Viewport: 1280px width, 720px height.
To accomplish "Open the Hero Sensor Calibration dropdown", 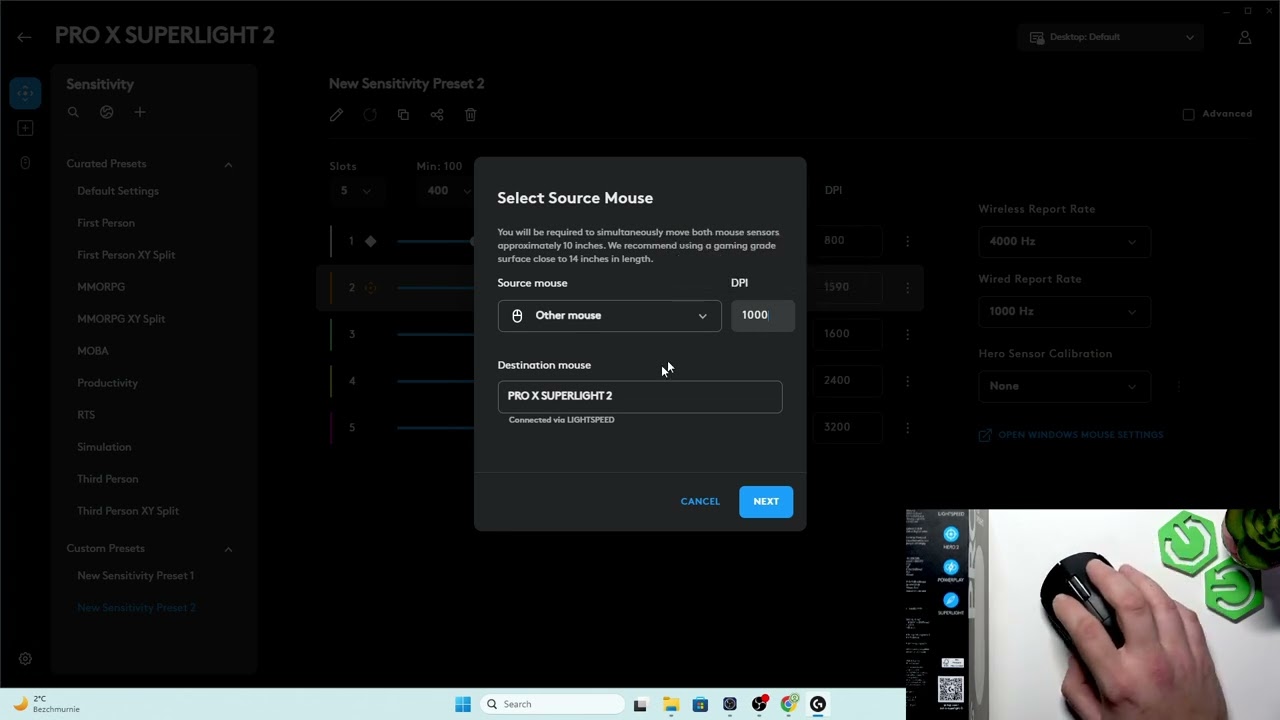I will pyautogui.click(x=1064, y=386).
